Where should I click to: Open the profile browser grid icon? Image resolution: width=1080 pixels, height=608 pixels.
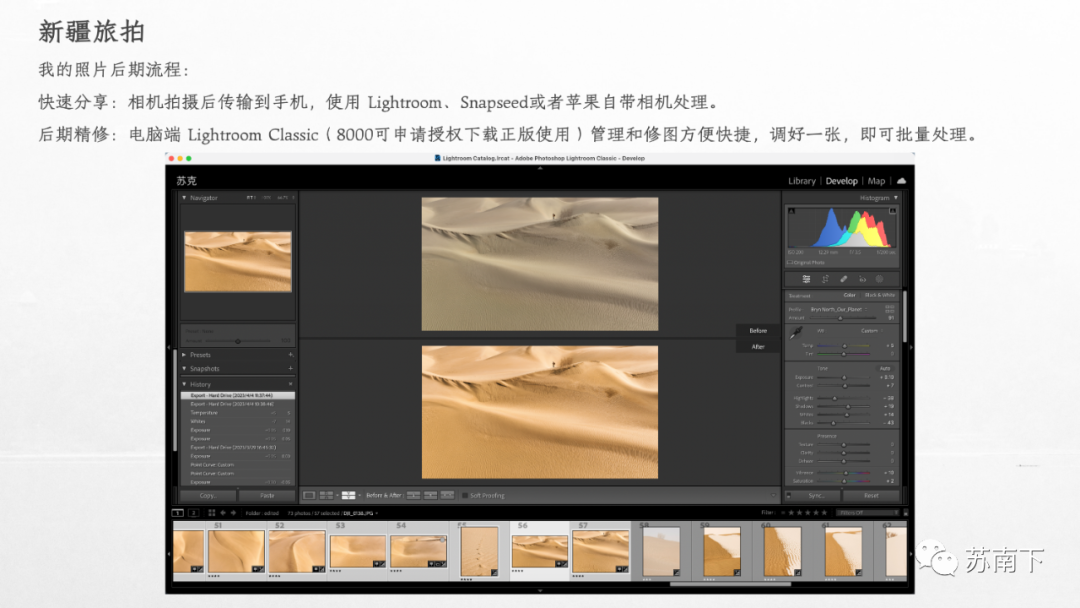point(890,309)
